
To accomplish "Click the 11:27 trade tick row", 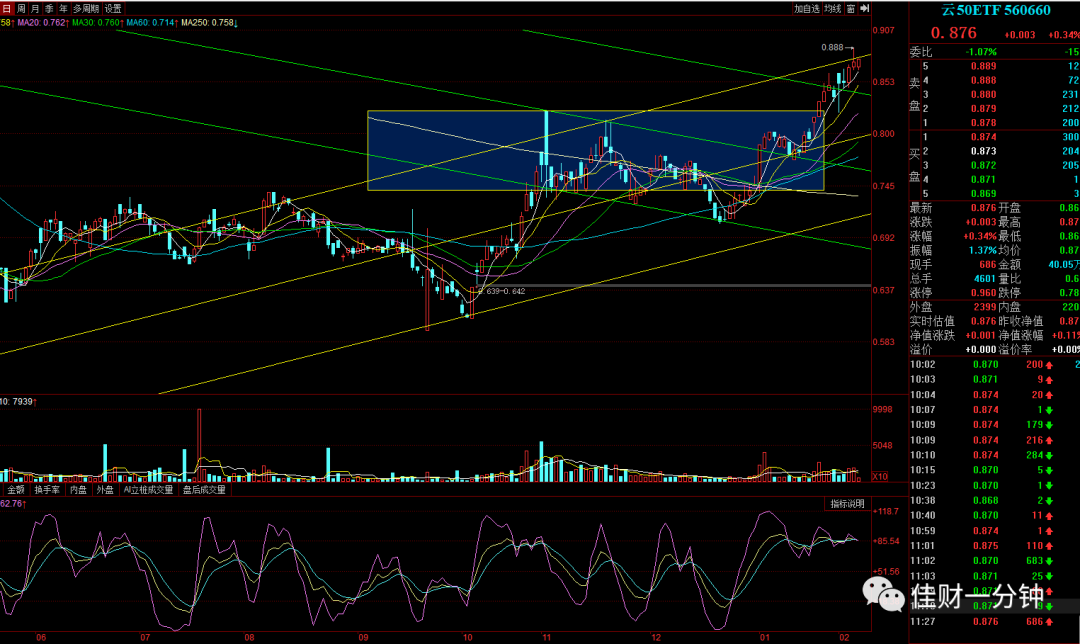I will [994, 621].
